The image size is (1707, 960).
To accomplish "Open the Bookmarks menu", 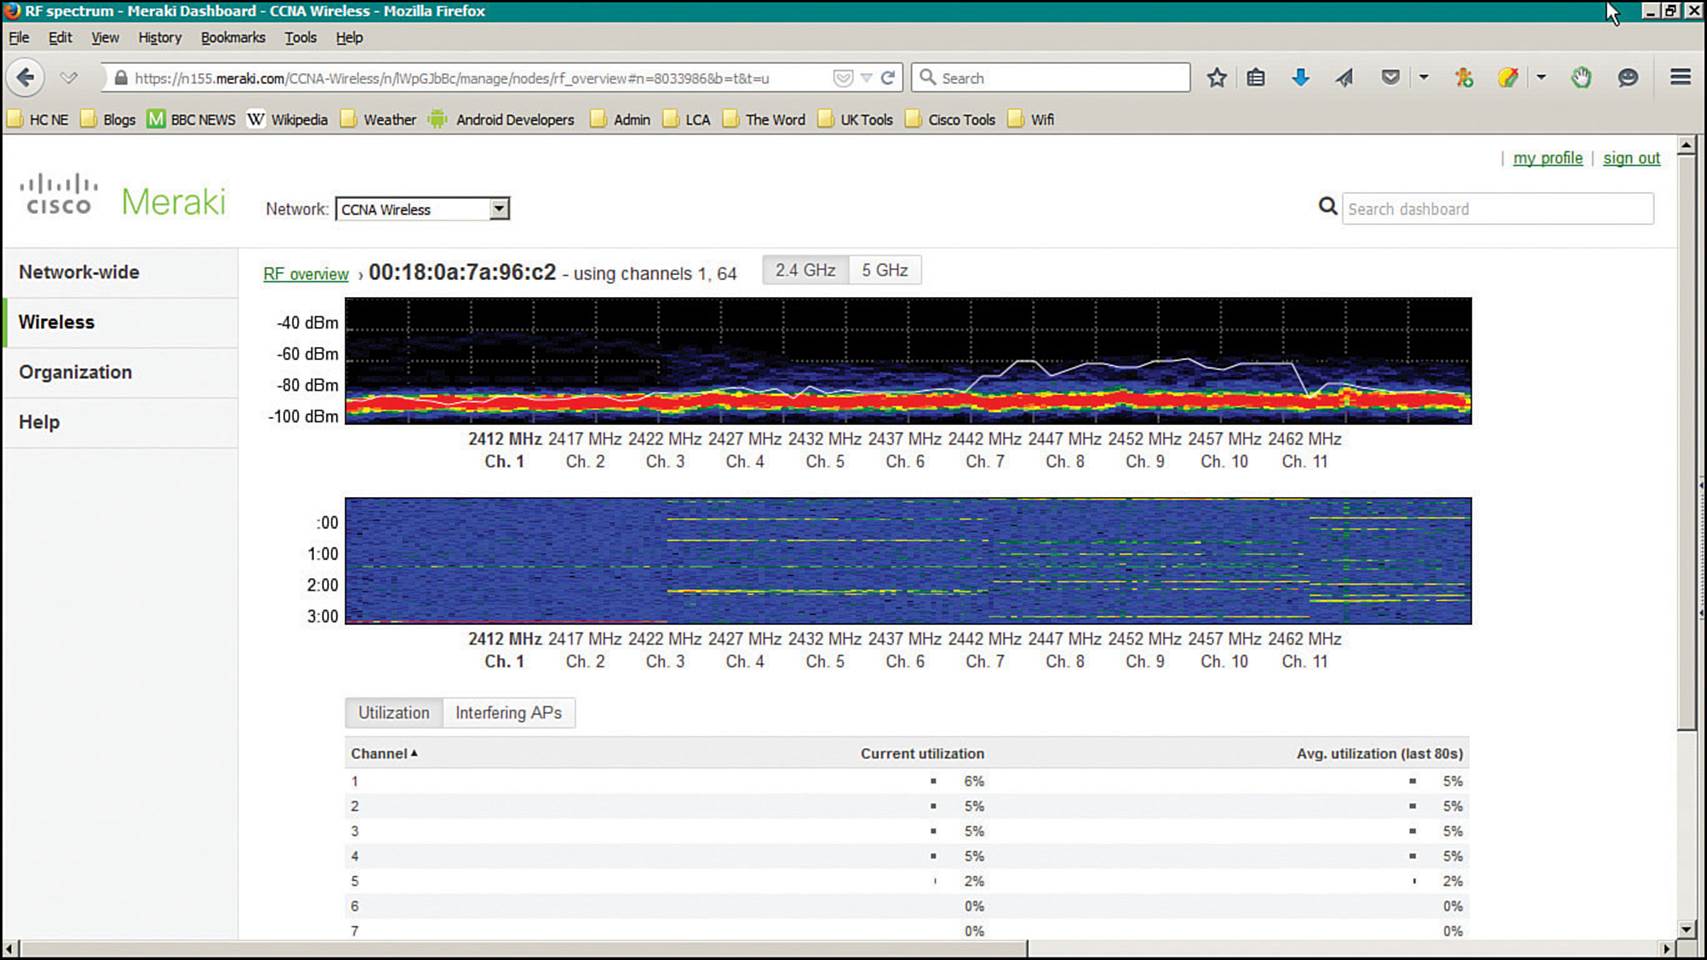I will pos(233,37).
